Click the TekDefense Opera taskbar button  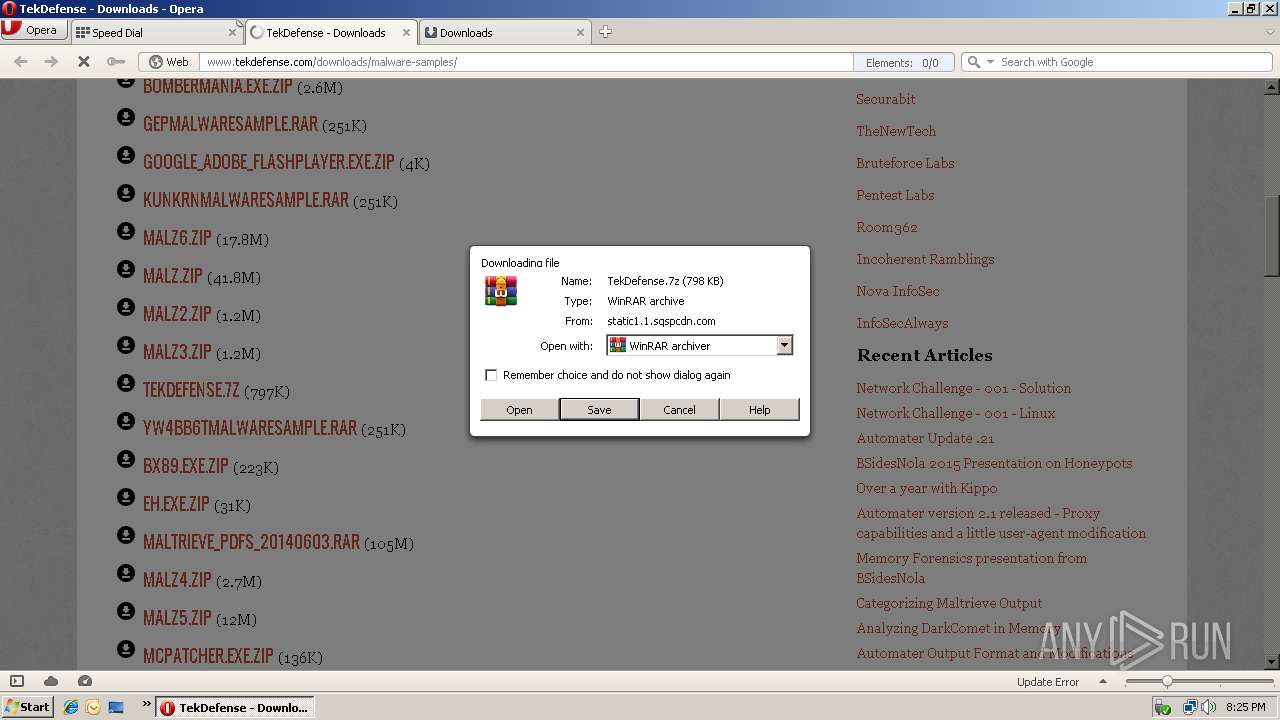click(x=236, y=707)
